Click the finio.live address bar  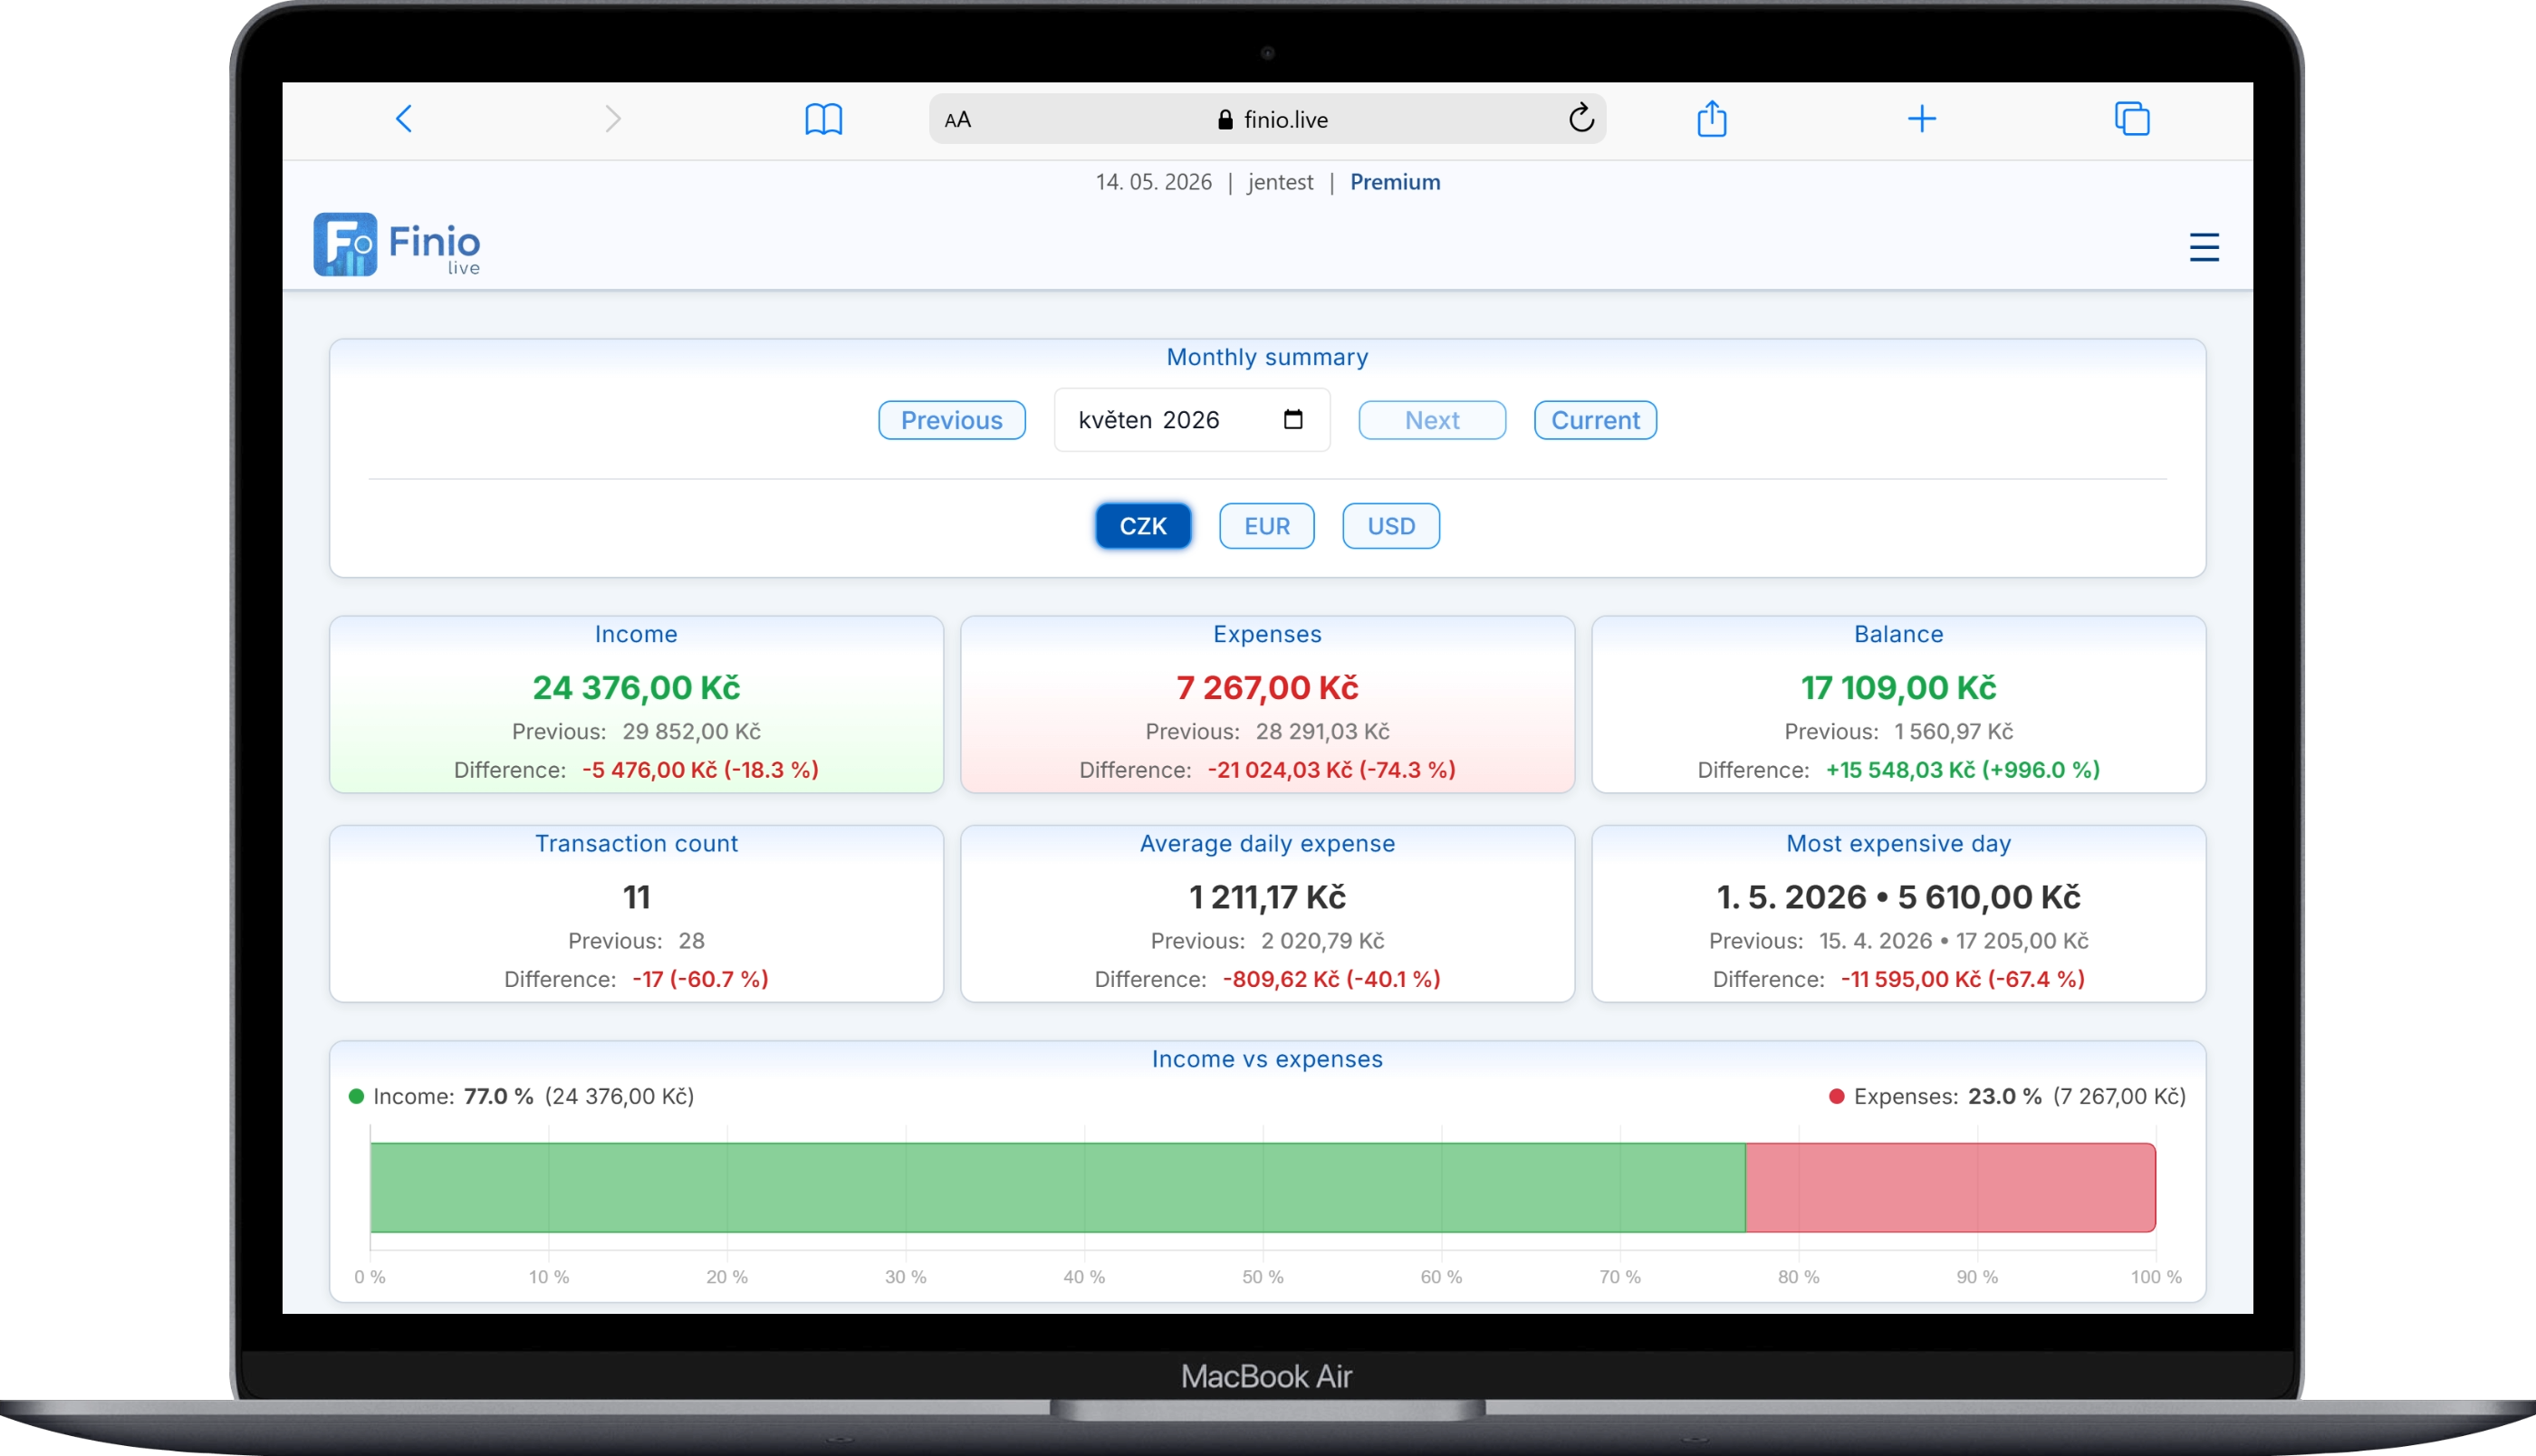click(x=1267, y=119)
